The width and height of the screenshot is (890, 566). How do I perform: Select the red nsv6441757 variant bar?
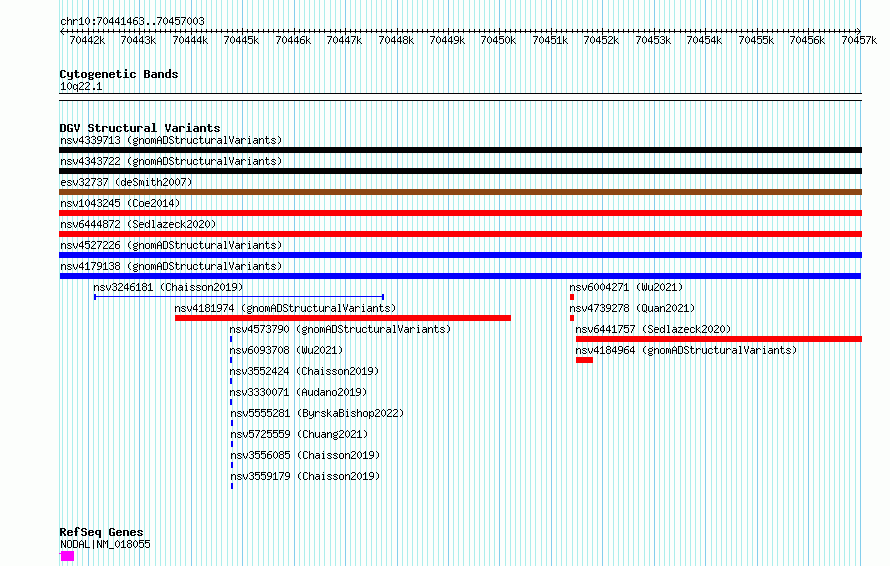(719, 339)
